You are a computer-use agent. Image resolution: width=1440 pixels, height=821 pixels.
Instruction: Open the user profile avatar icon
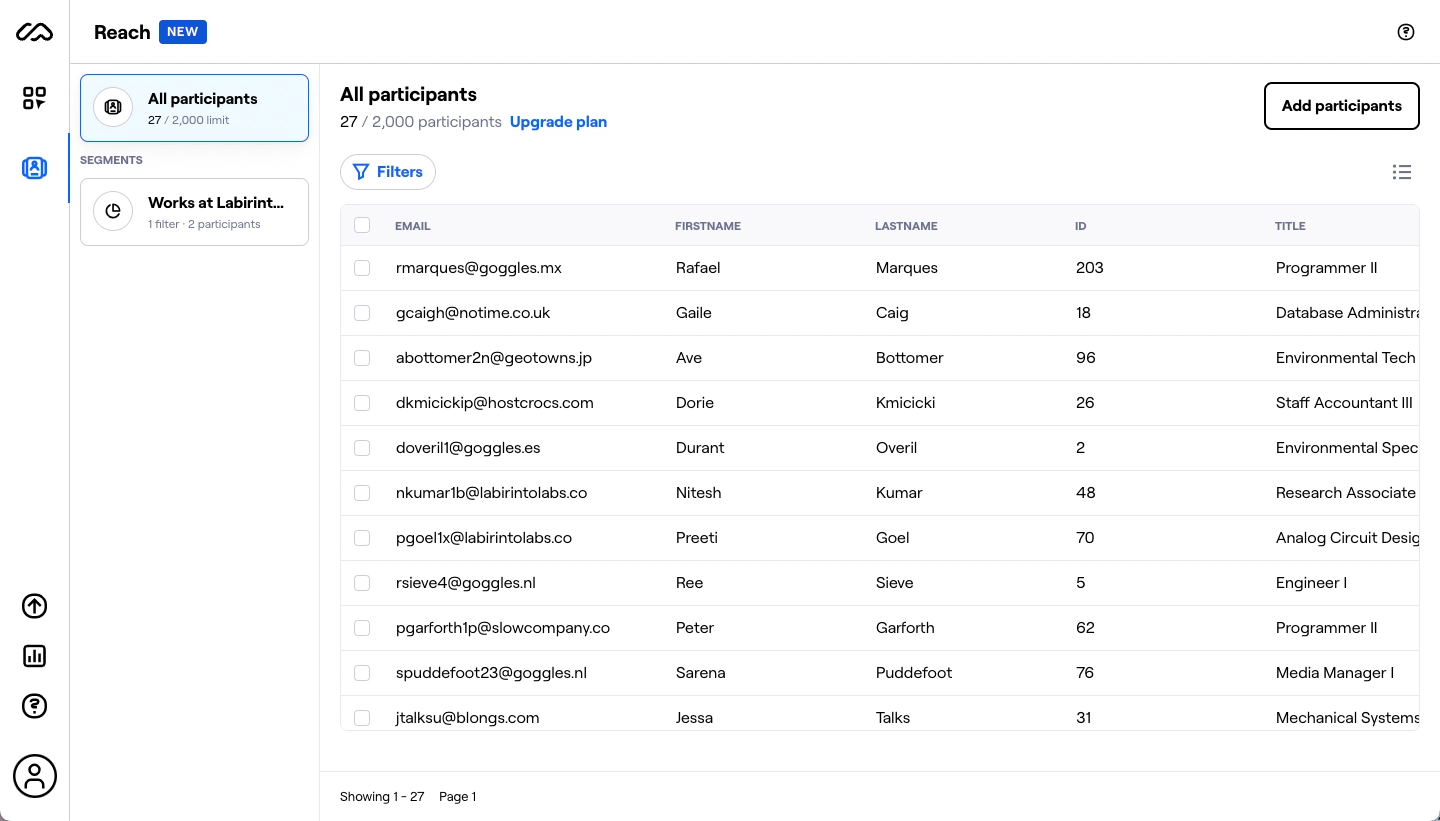pyautogui.click(x=35, y=776)
